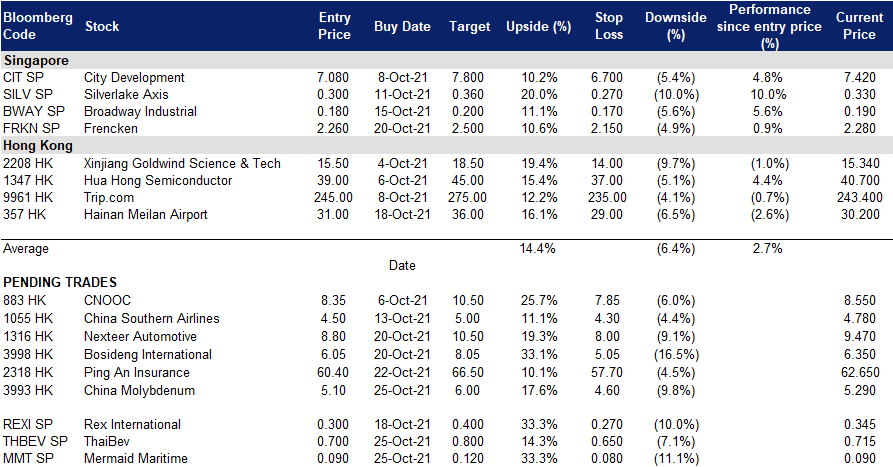The height and width of the screenshot is (467, 893).
Task: Select the '9961 HK' code cell
Action: [28, 198]
